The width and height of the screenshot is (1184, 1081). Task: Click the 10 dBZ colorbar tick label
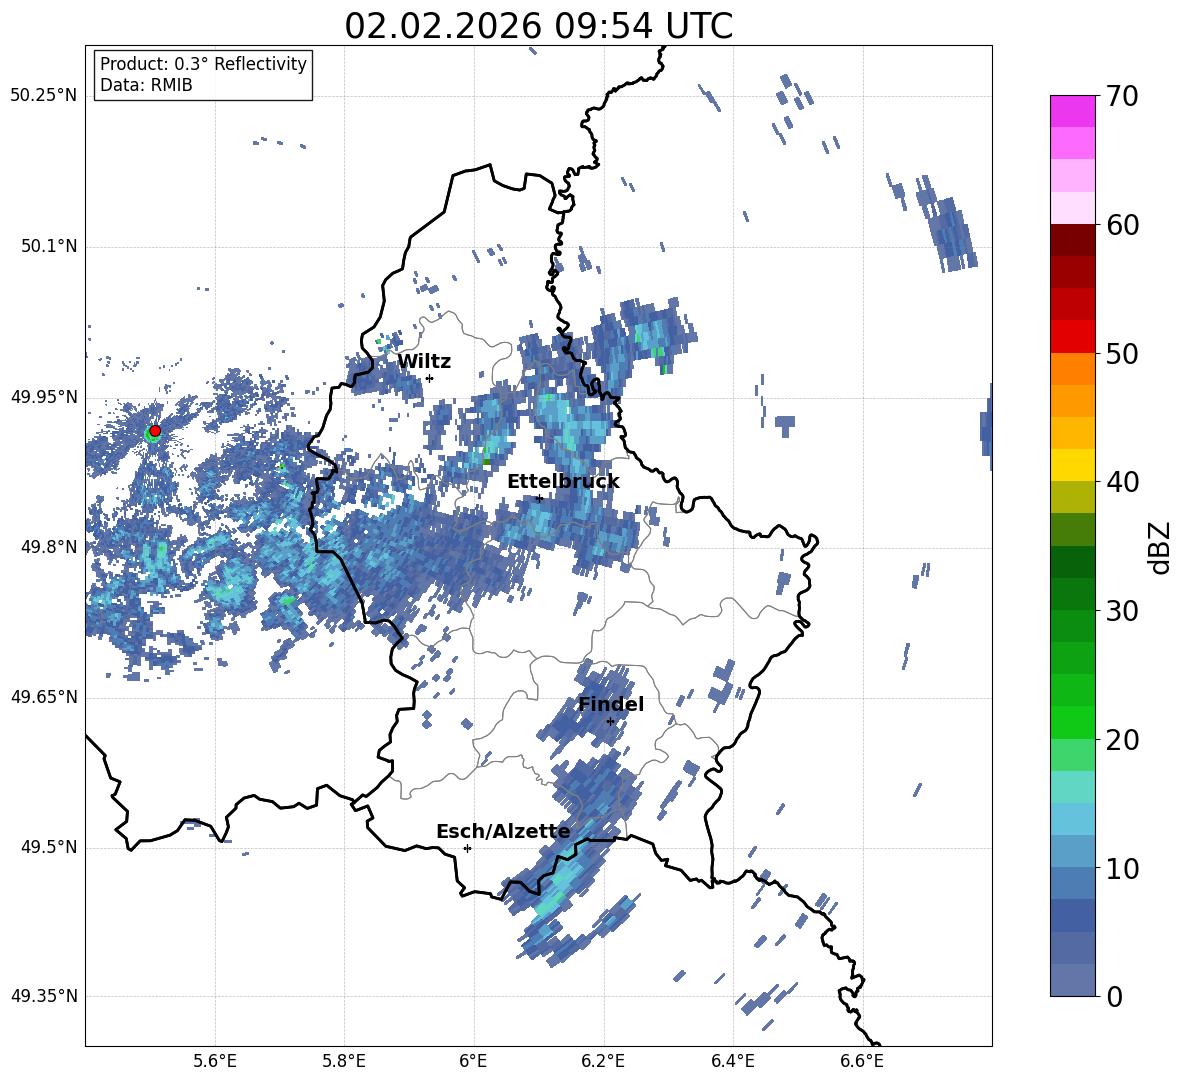coord(1122,868)
